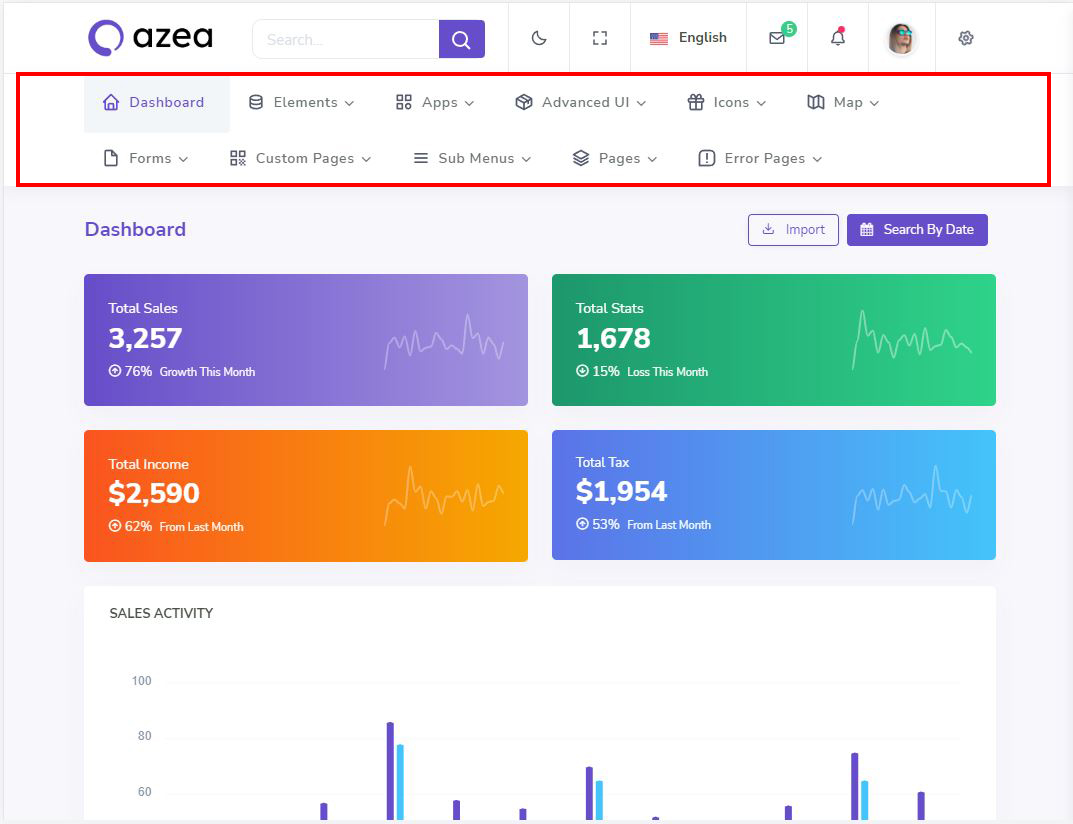Click the Map menu icon
Image resolution: width=1073 pixels, height=824 pixels.
[816, 102]
